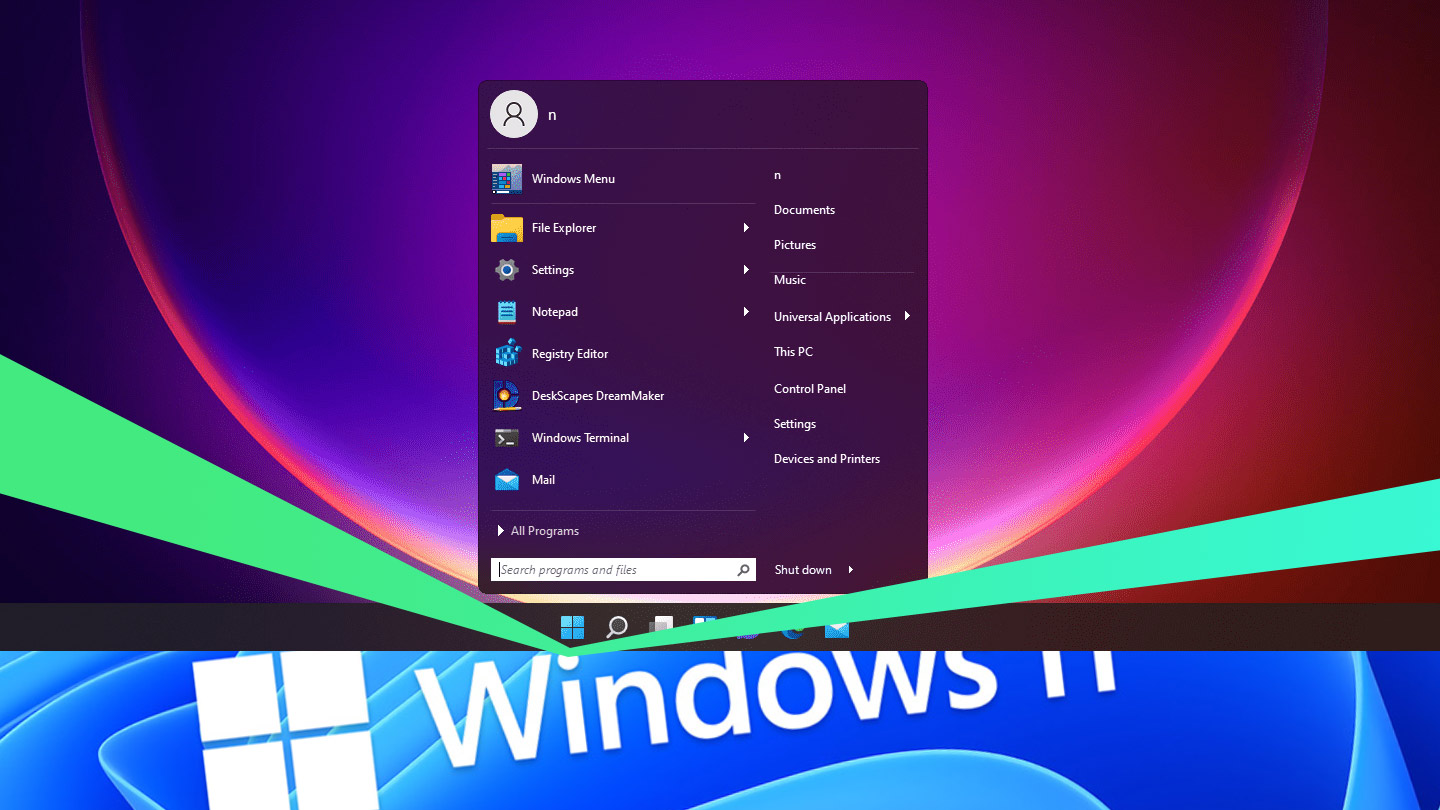The height and width of the screenshot is (810, 1440).
Task: Click the user account avatar picture
Action: click(x=514, y=114)
